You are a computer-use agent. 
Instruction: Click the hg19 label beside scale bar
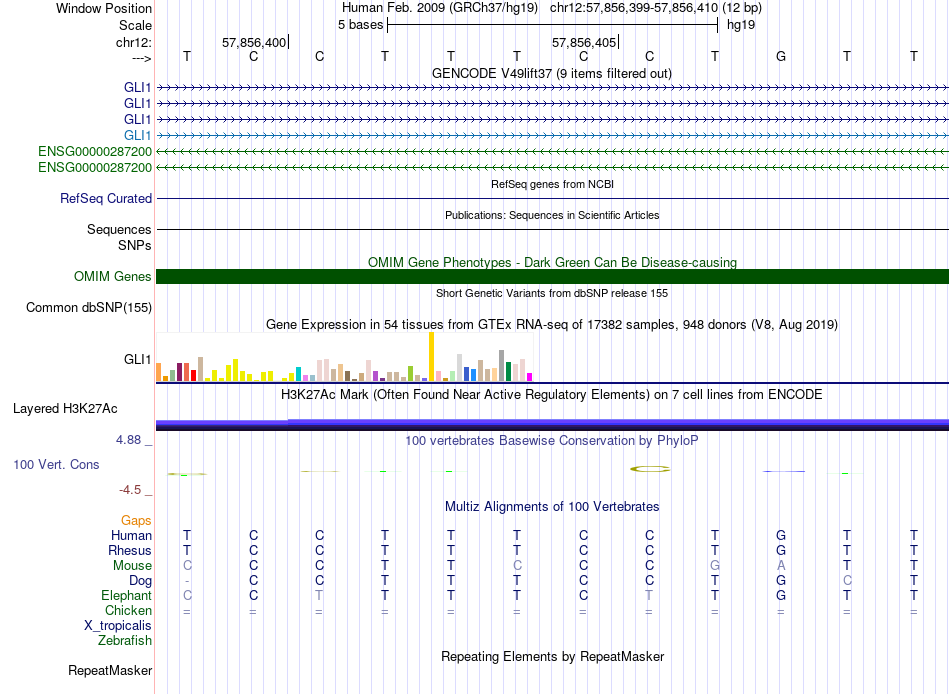[741, 25]
